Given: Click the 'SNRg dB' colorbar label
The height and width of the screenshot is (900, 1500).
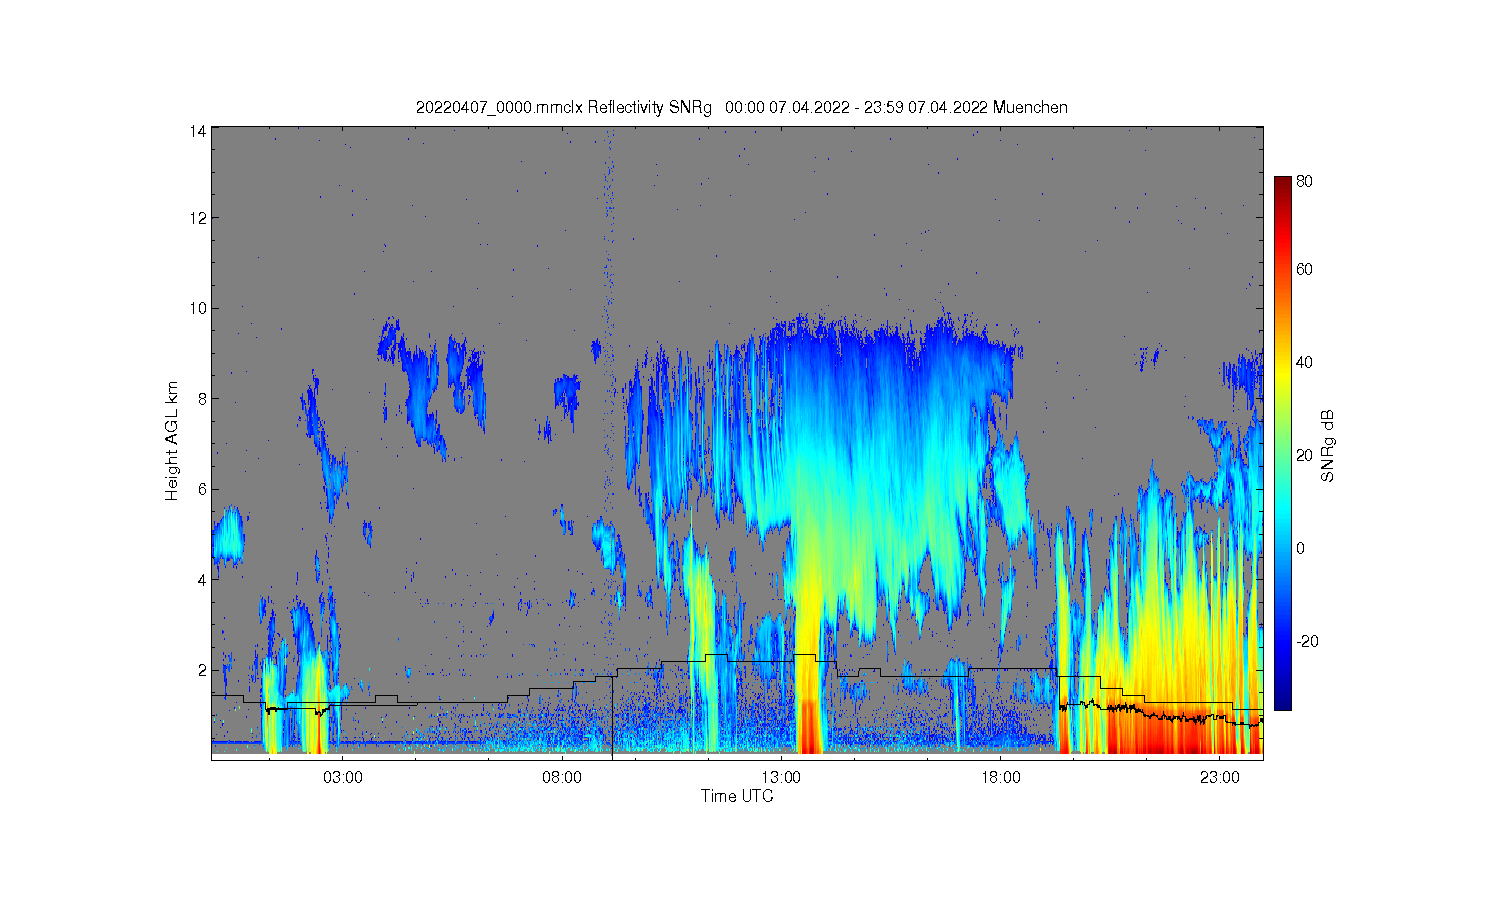Looking at the screenshot, I should 1328,446.
